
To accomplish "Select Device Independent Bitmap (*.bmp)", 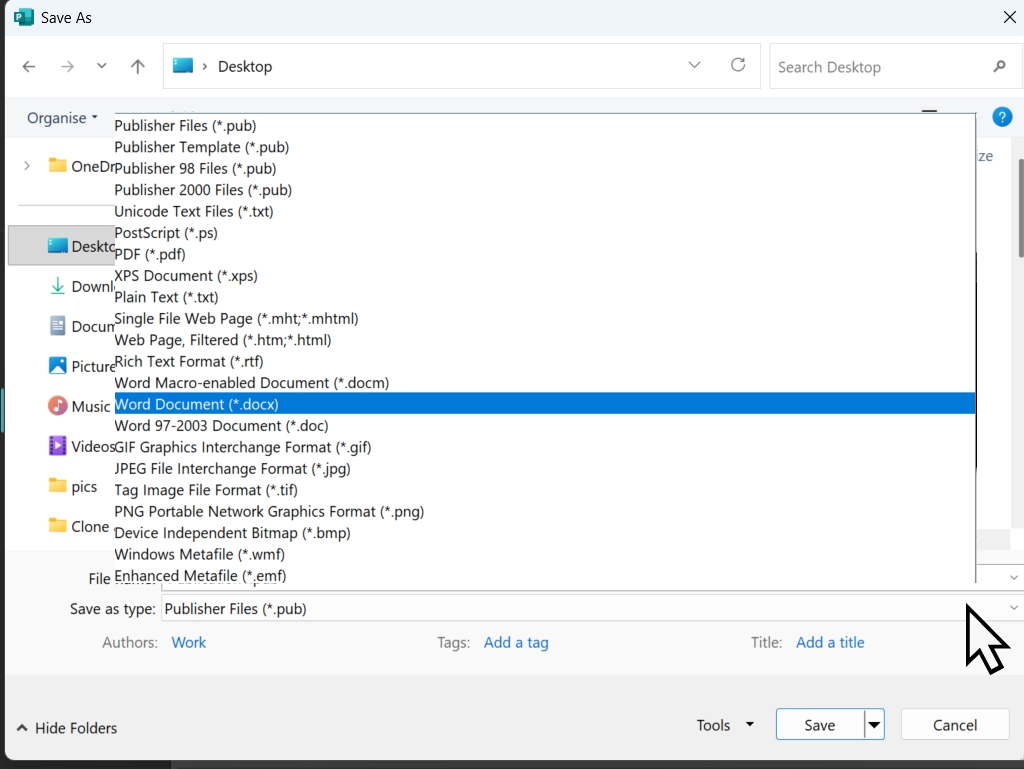I will click(545, 533).
